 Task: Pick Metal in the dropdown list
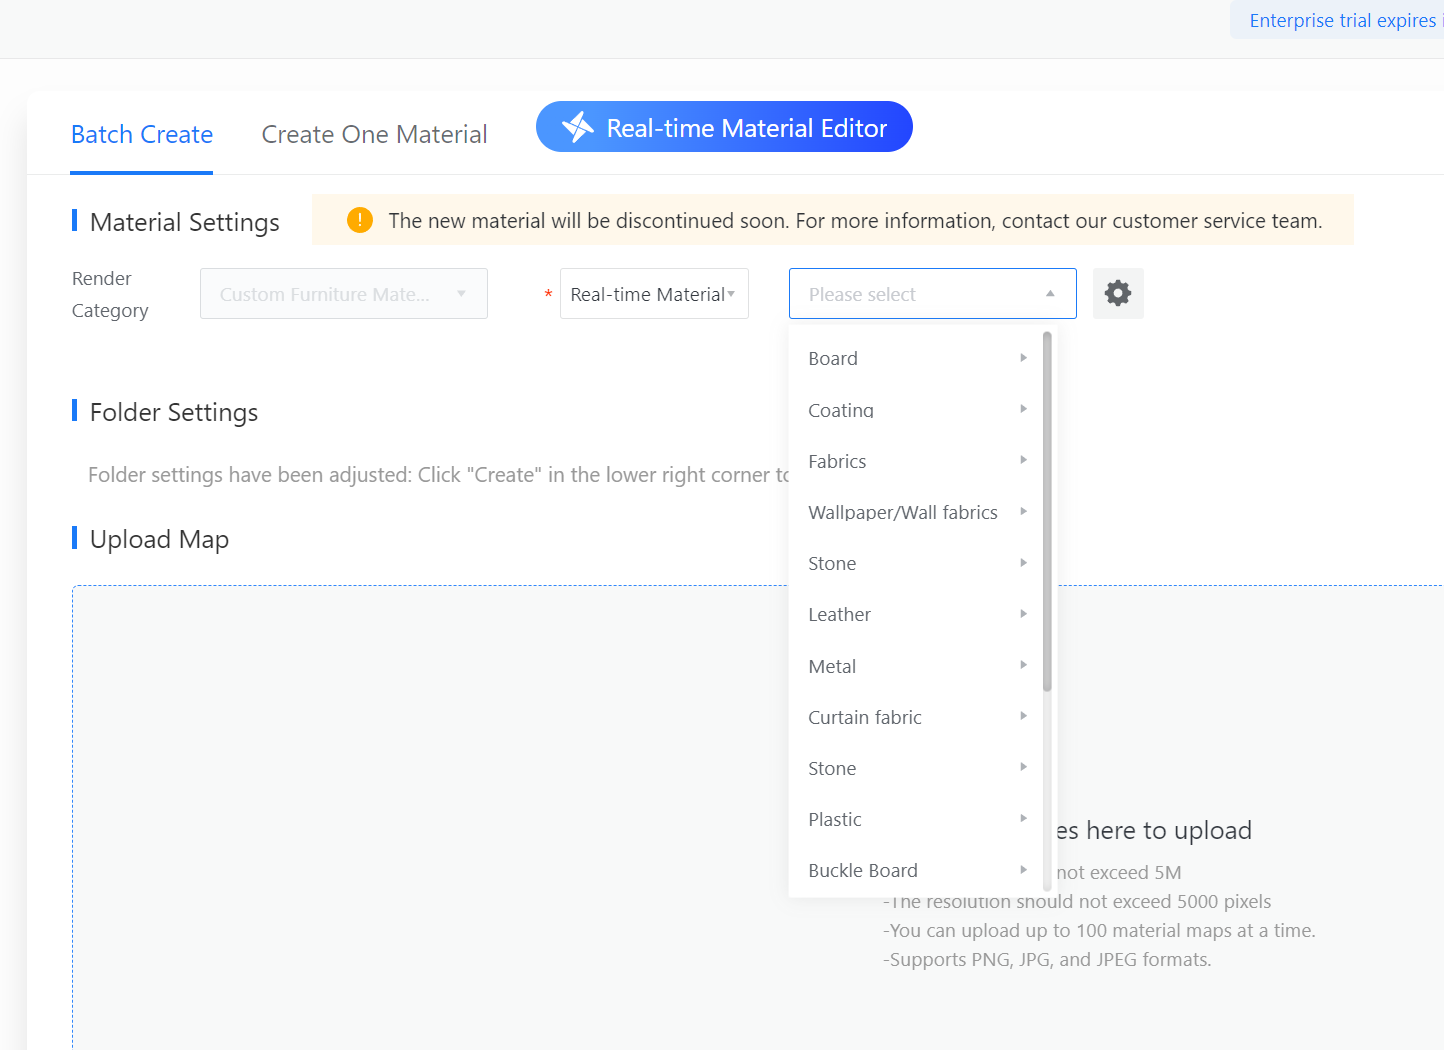point(832,666)
